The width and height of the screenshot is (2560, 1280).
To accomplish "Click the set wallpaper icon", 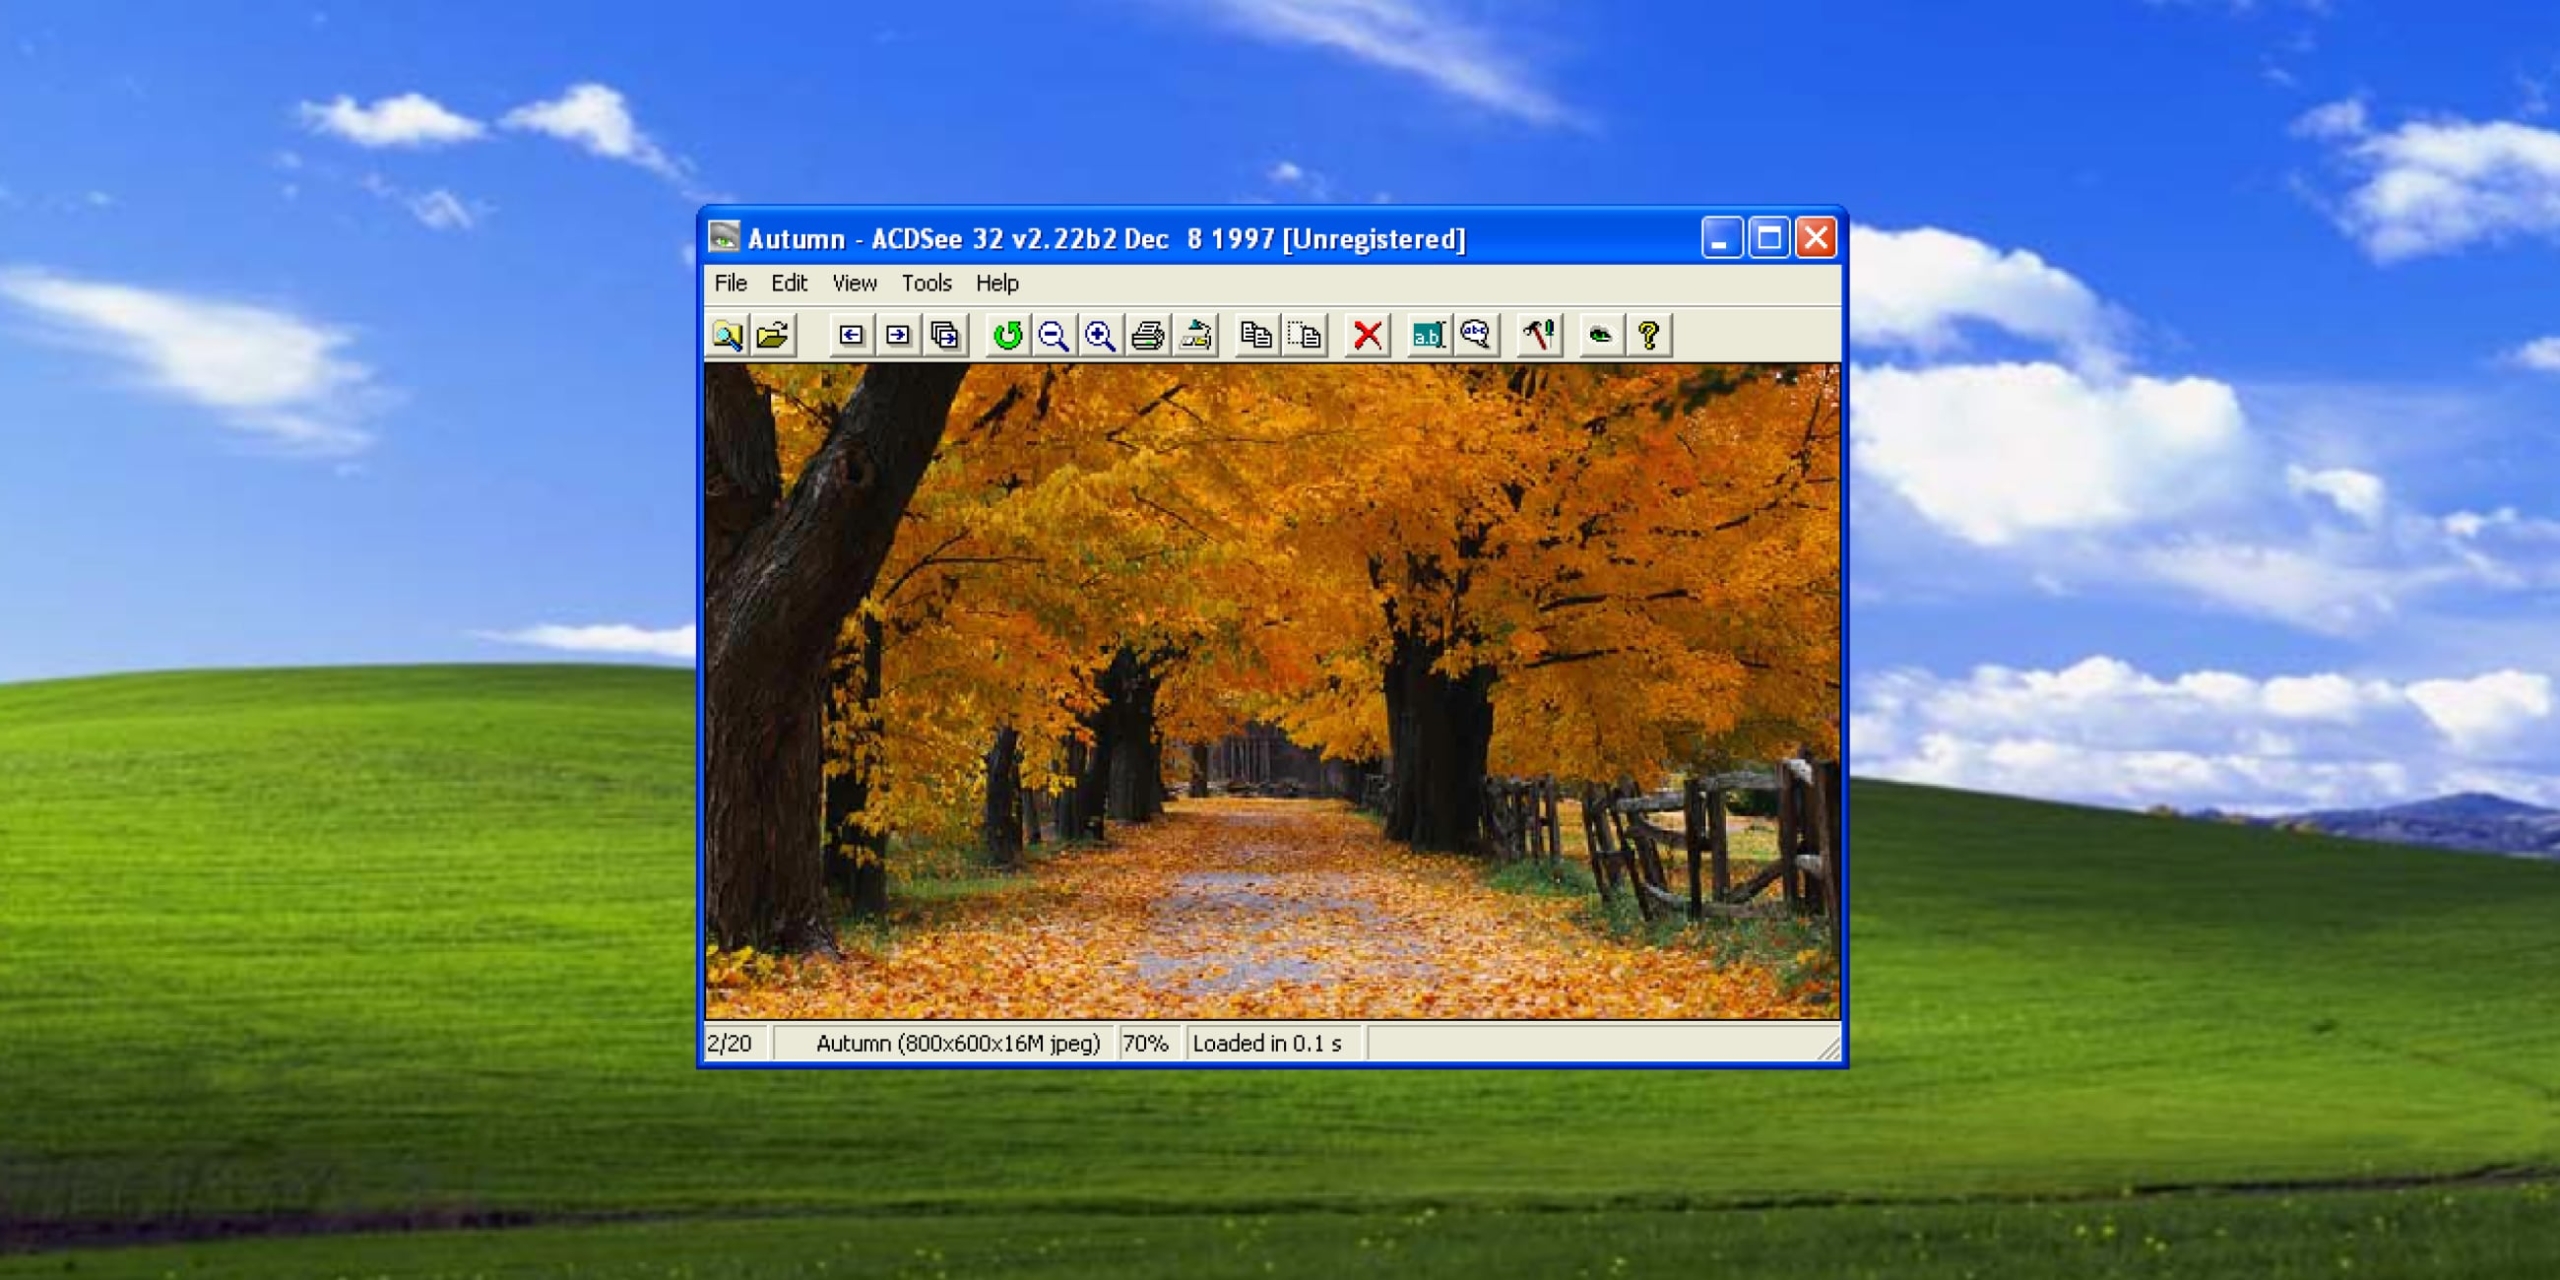I will point(1195,335).
